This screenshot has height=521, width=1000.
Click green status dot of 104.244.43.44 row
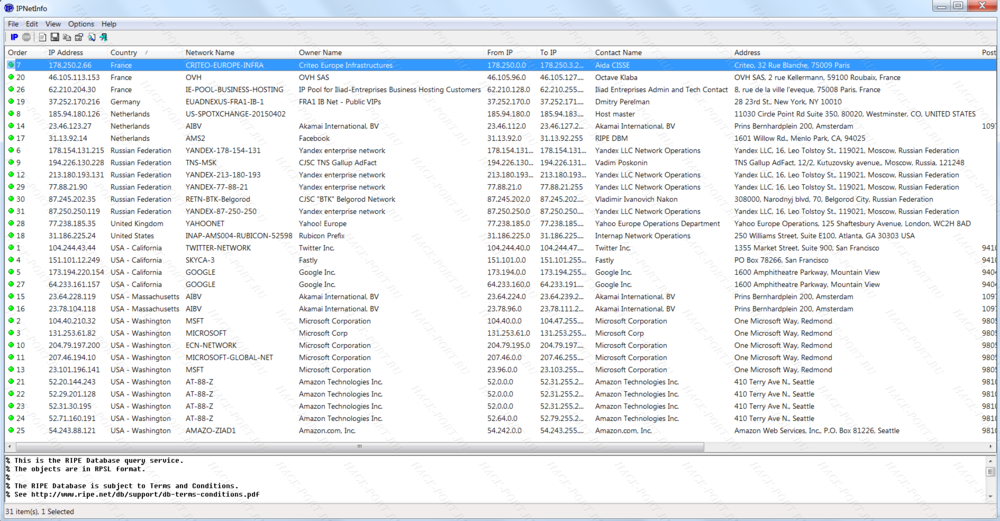tap(11, 247)
